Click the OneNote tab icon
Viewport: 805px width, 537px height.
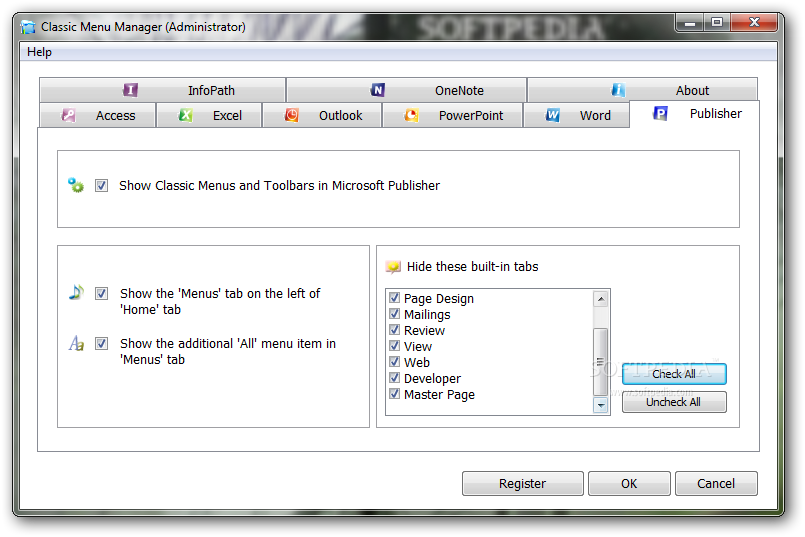pos(378,90)
